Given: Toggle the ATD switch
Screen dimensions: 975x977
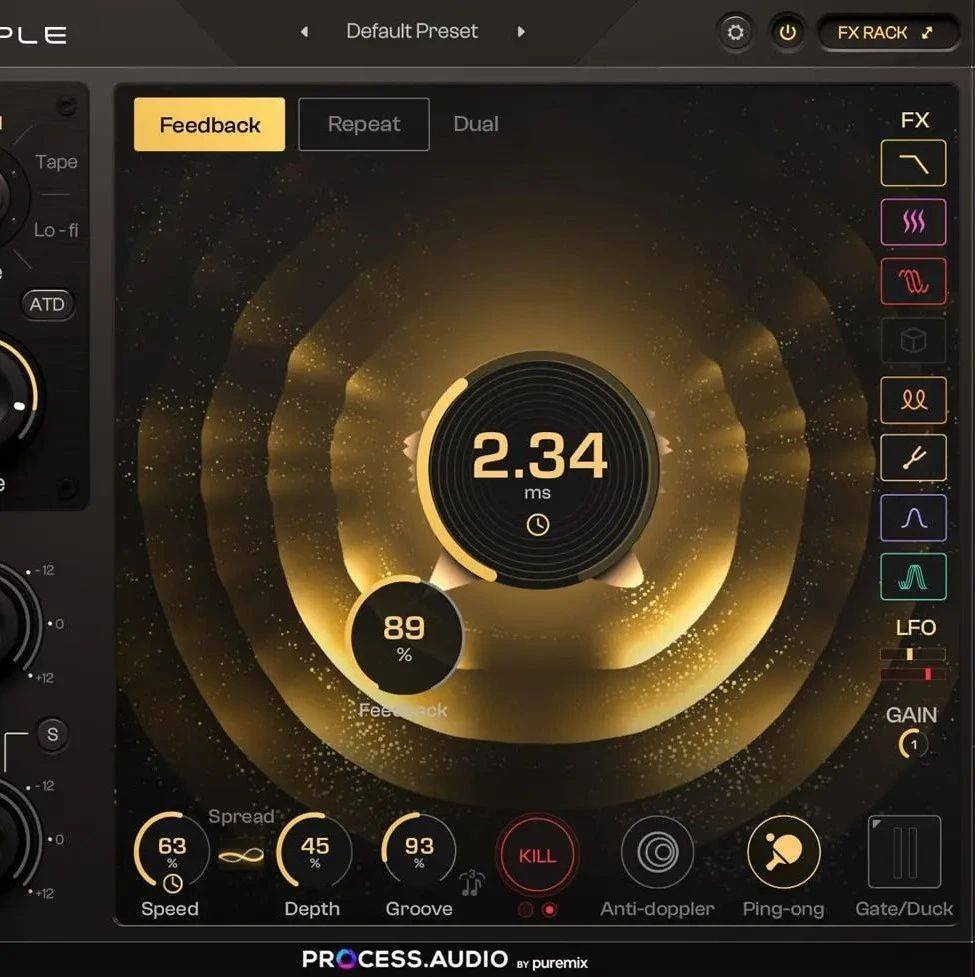Looking at the screenshot, I should click(x=48, y=304).
